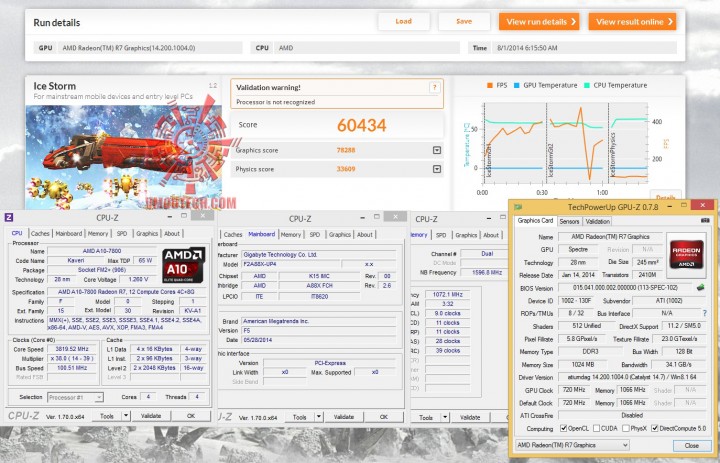This screenshot has width=720, height=463.
Task: Click the question mark on the Validation warning box
Action: (x=434, y=87)
